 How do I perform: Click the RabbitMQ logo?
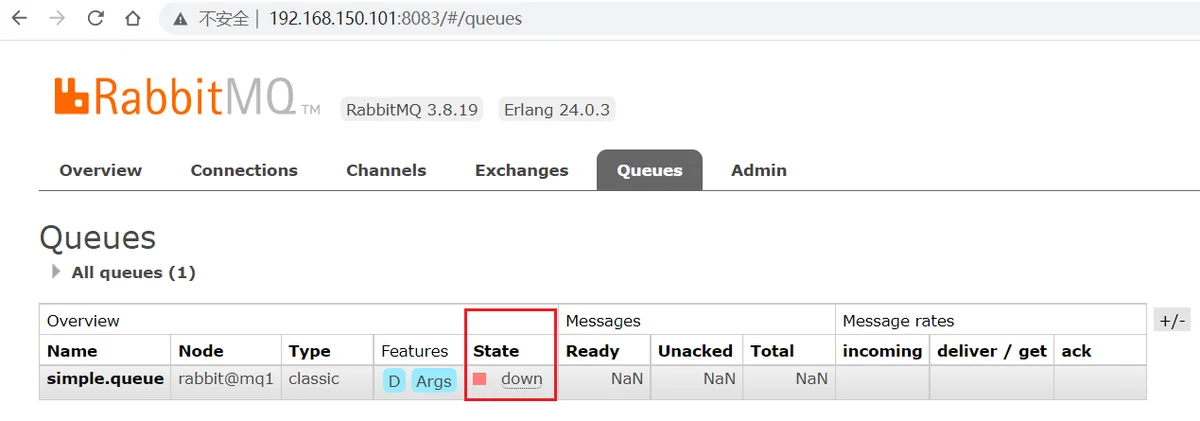tap(187, 97)
